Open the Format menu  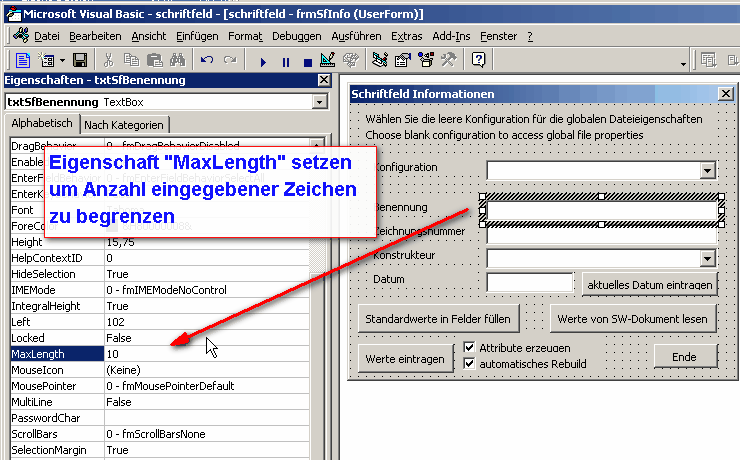pyautogui.click(x=245, y=36)
